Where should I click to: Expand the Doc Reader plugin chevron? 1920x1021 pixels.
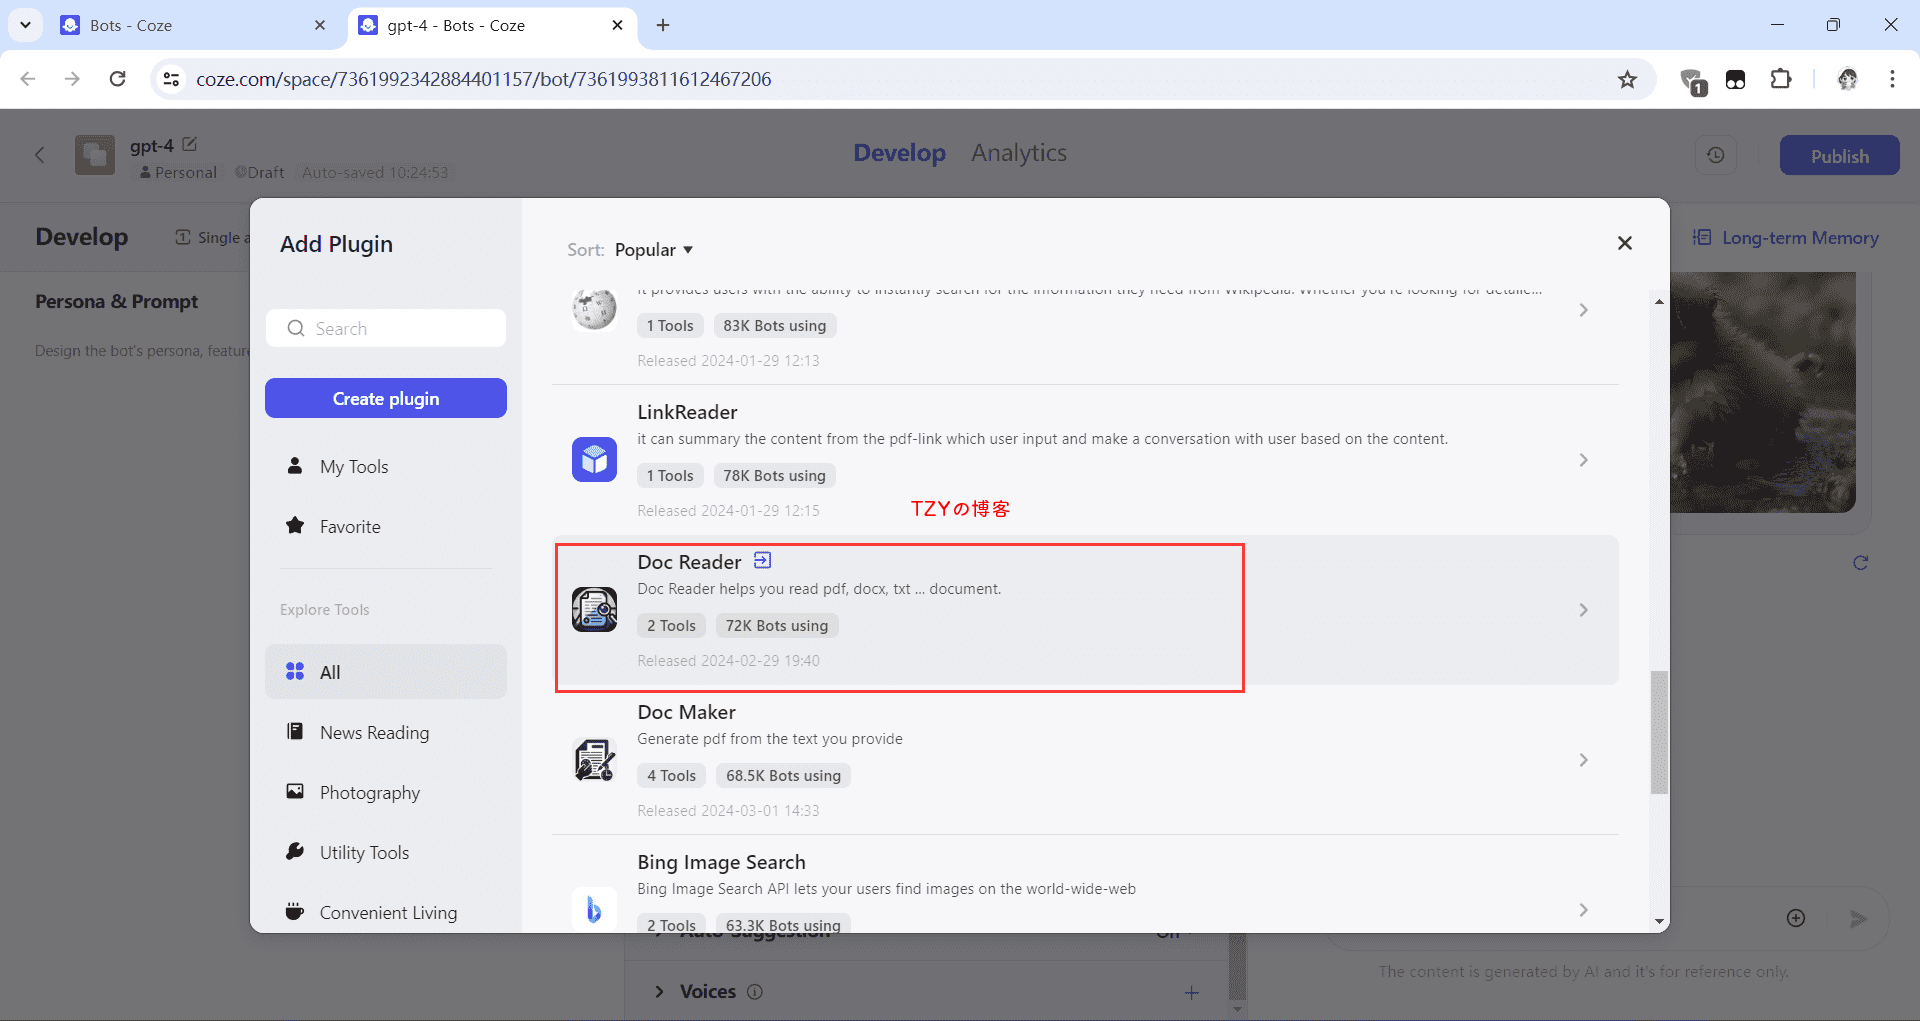tap(1583, 610)
